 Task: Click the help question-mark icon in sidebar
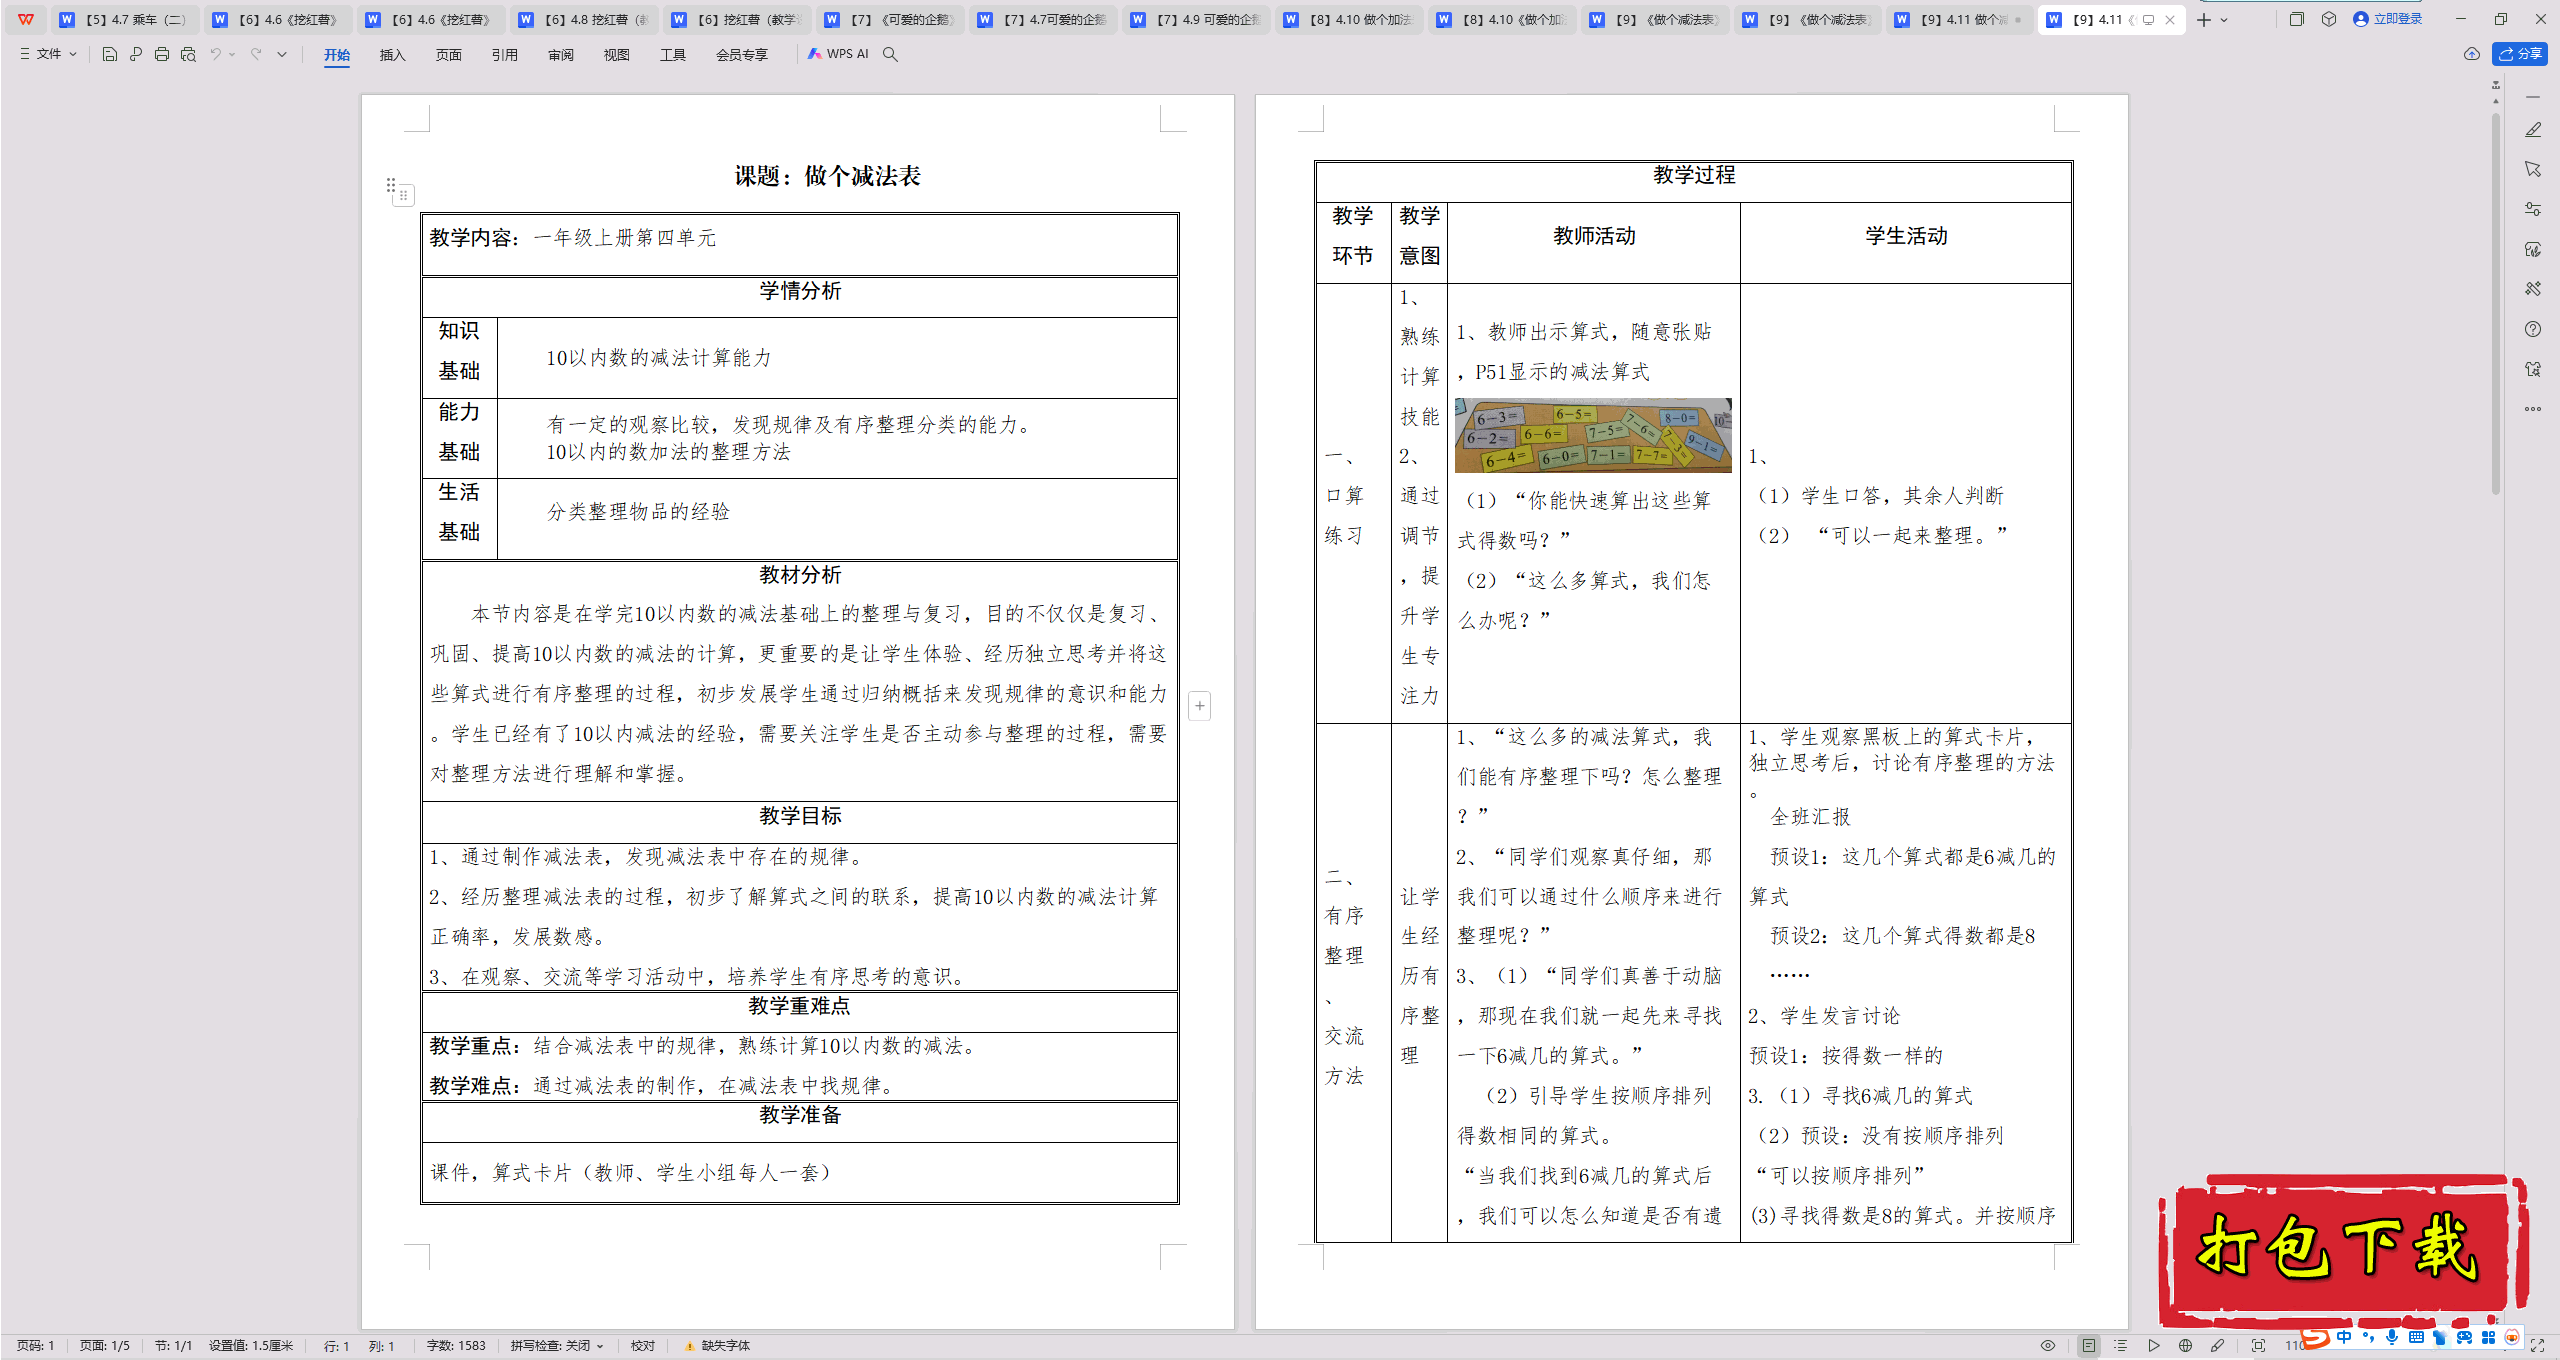2533,329
